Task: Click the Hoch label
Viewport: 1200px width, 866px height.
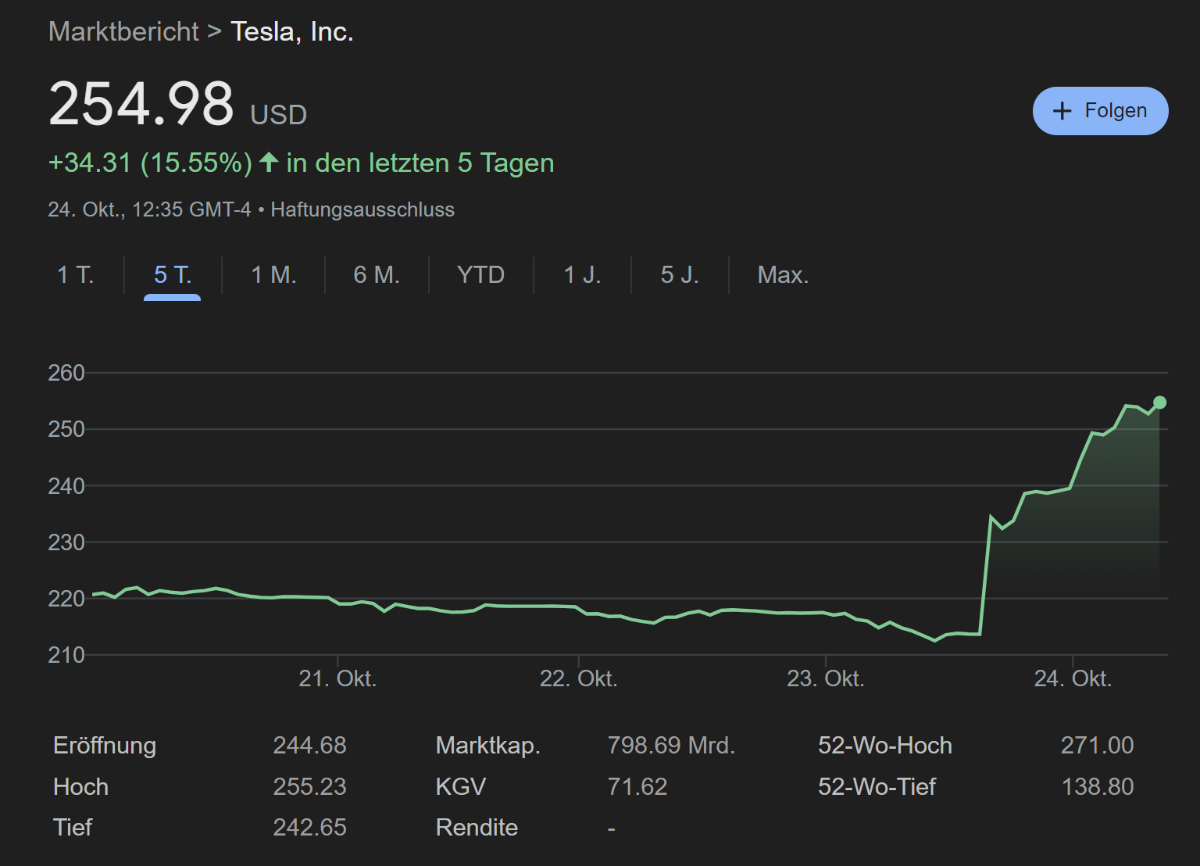Action: pyautogui.click(x=81, y=787)
